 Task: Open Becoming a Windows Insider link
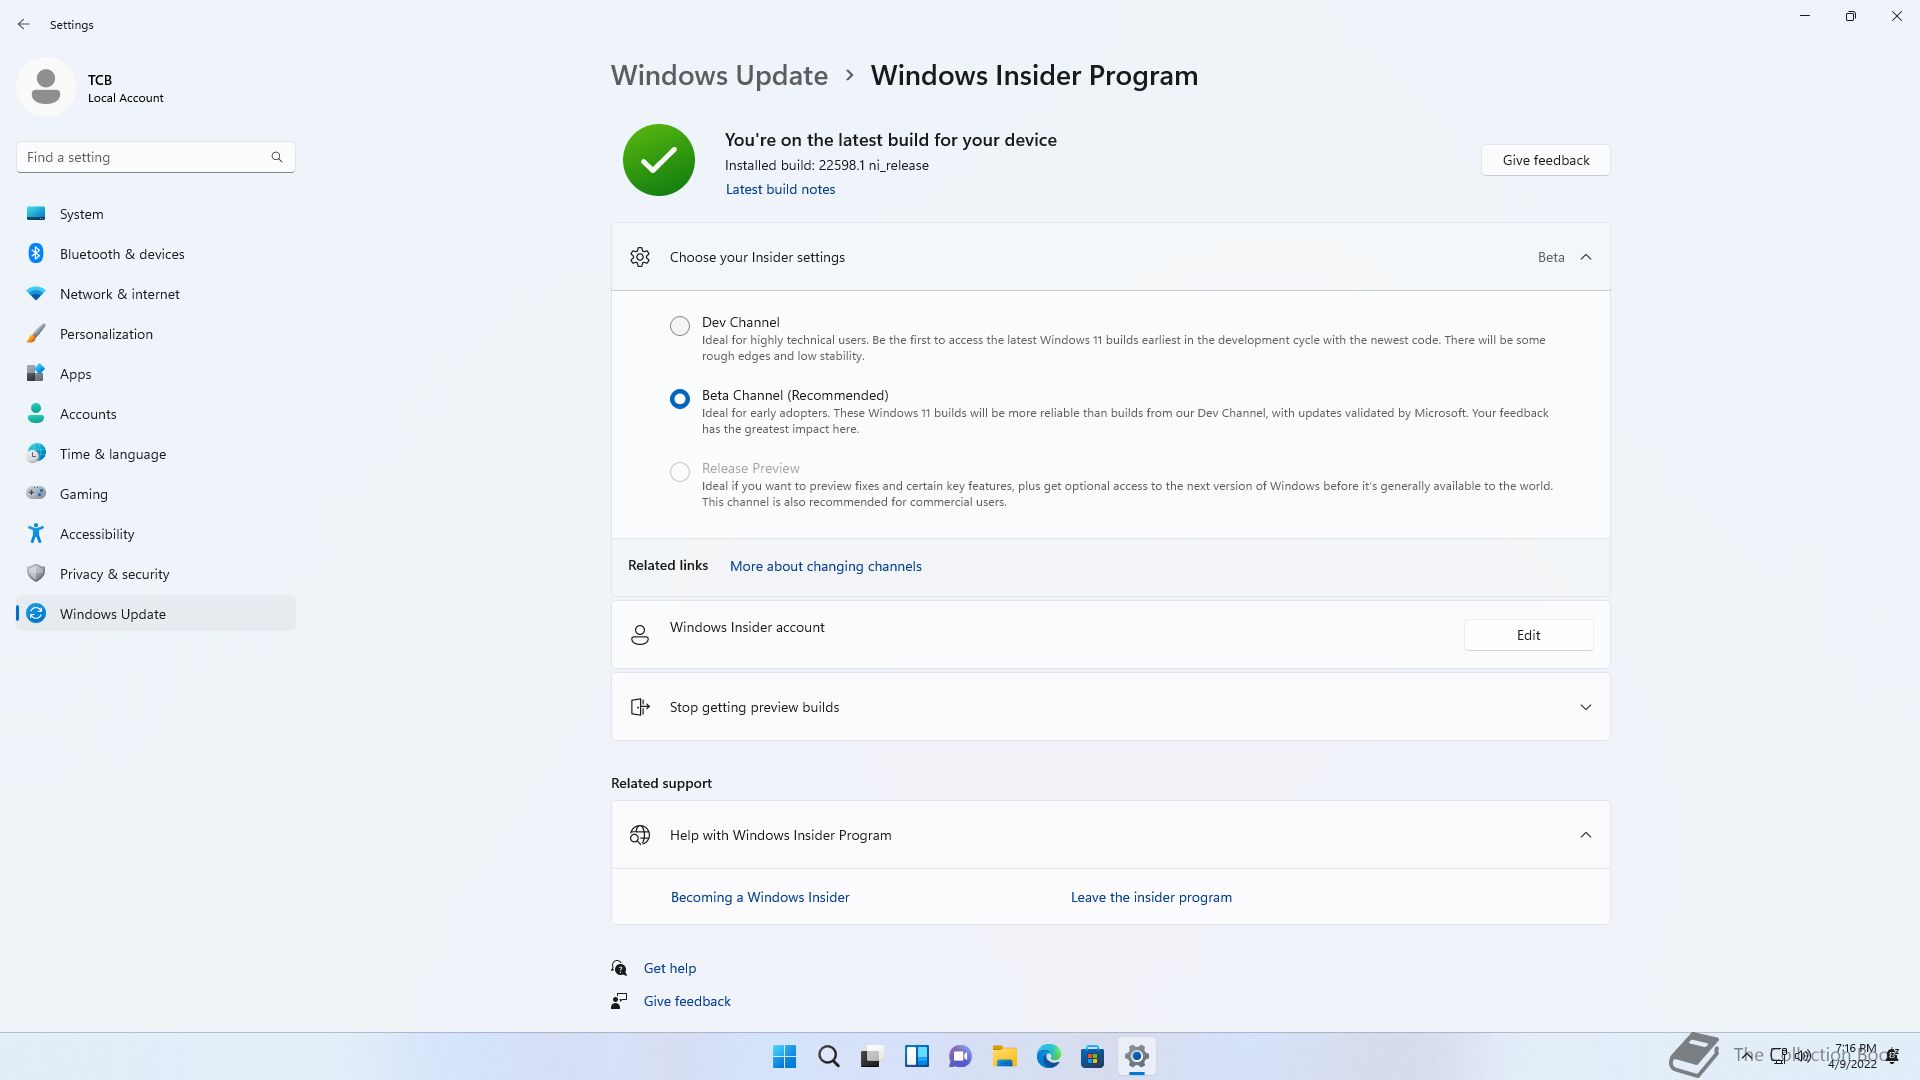760,897
